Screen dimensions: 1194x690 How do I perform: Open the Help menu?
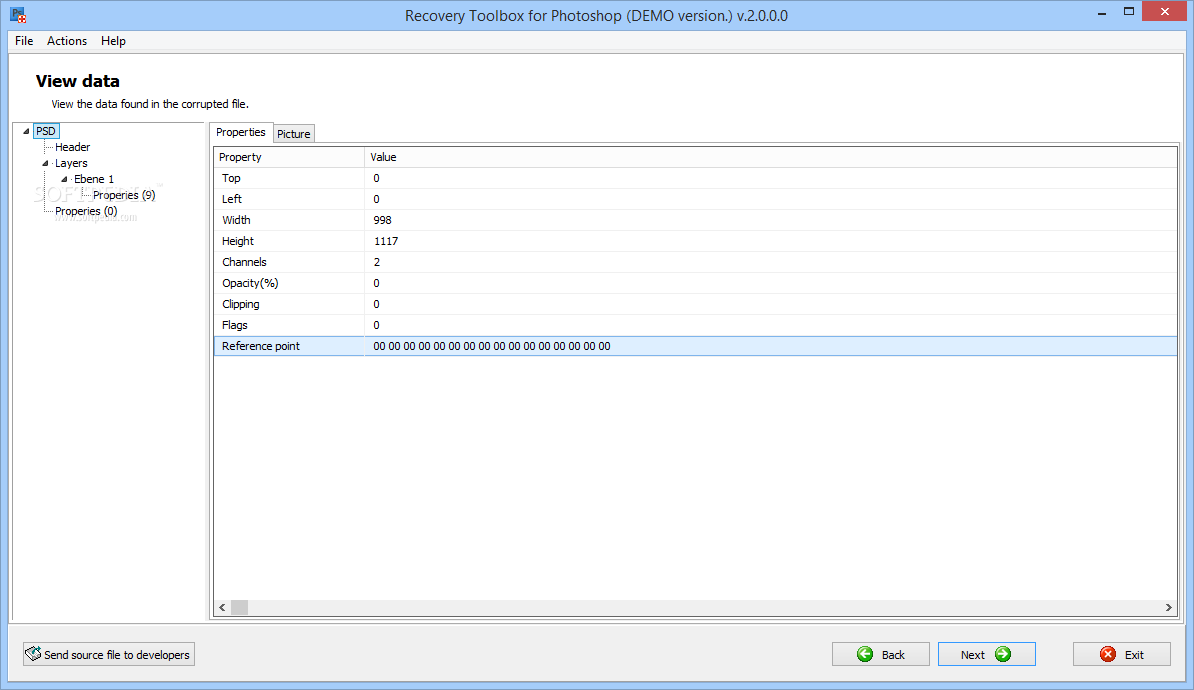click(x=113, y=41)
